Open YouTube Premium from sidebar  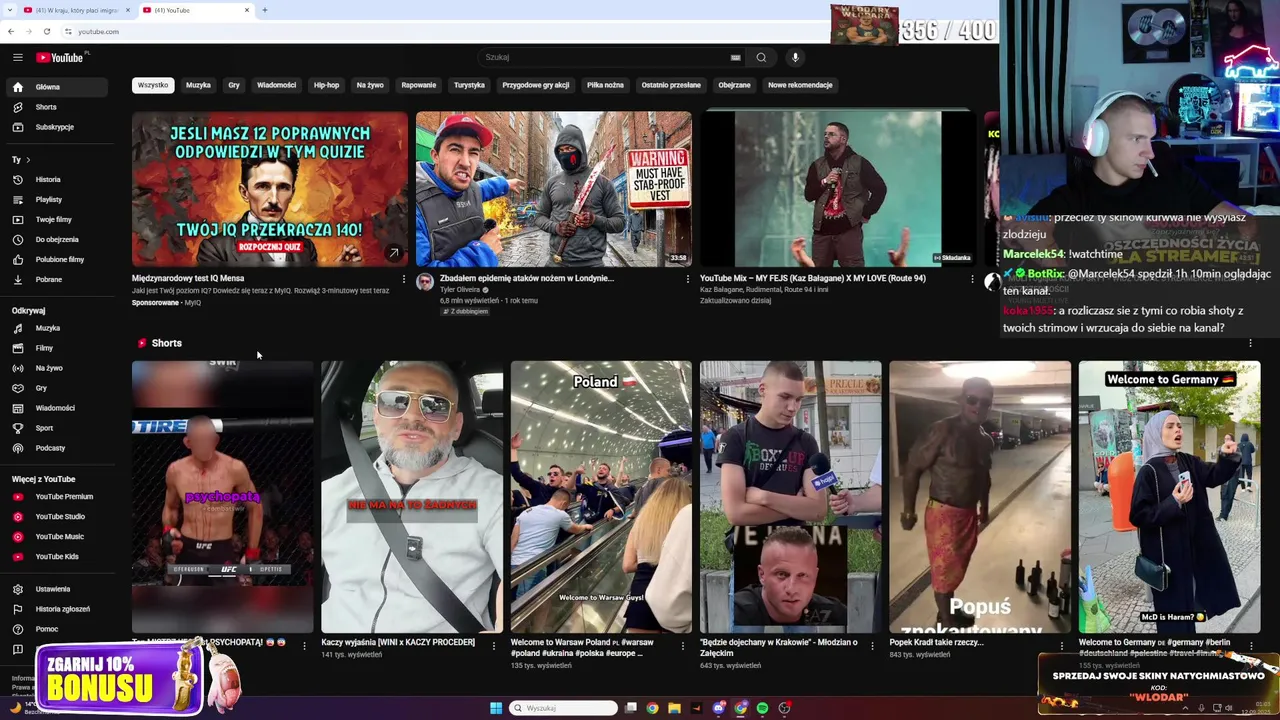(x=56, y=497)
